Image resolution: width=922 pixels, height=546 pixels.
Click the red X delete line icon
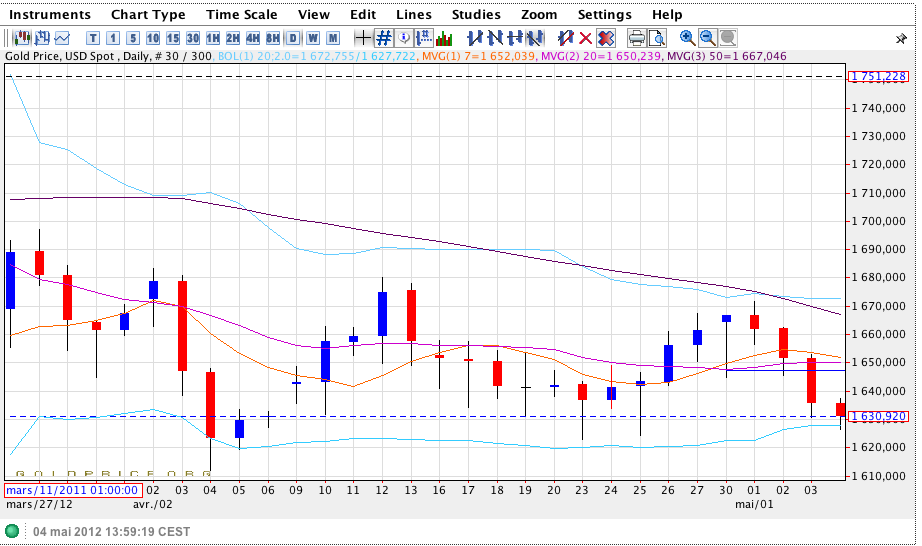[586, 38]
